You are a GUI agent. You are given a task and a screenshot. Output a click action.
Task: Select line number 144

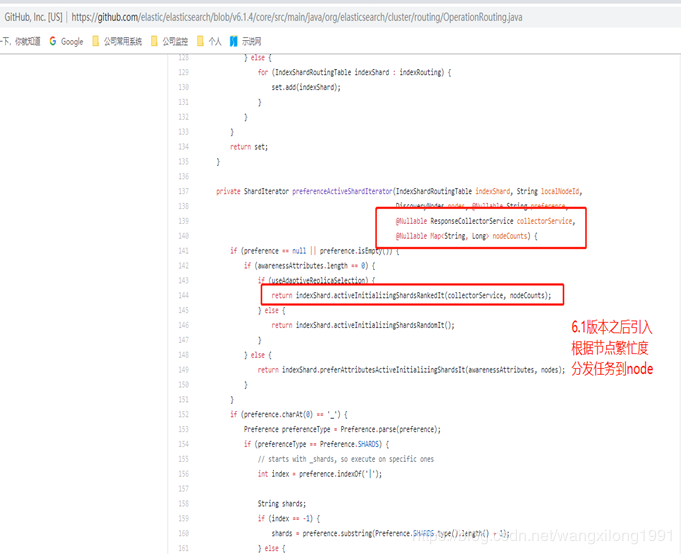click(x=183, y=295)
